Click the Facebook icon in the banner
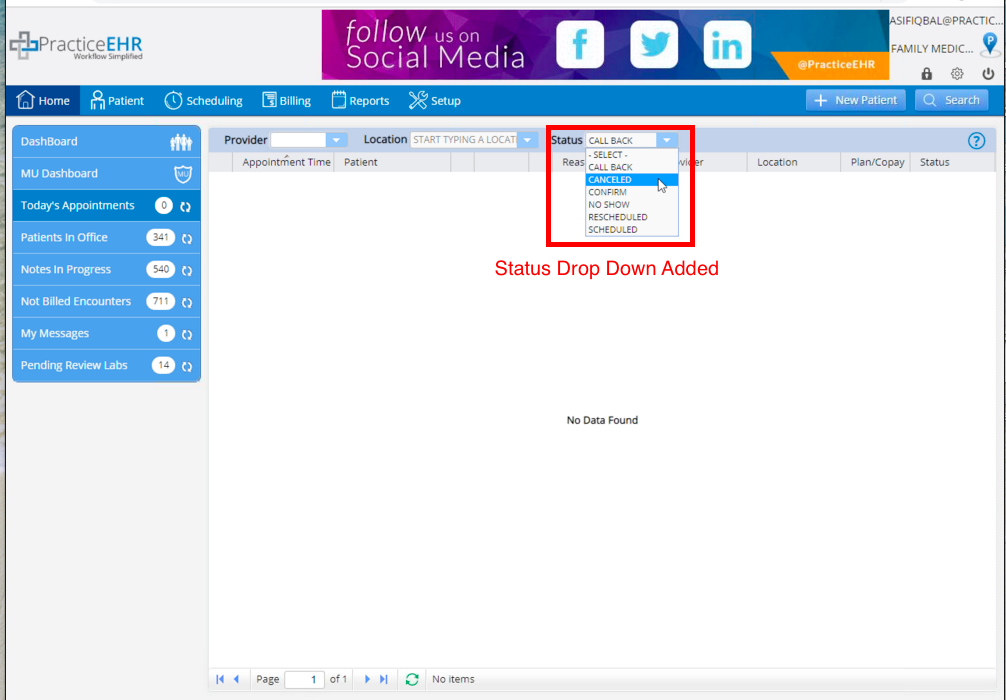Image resolution: width=1006 pixels, height=700 pixels. (x=579, y=44)
